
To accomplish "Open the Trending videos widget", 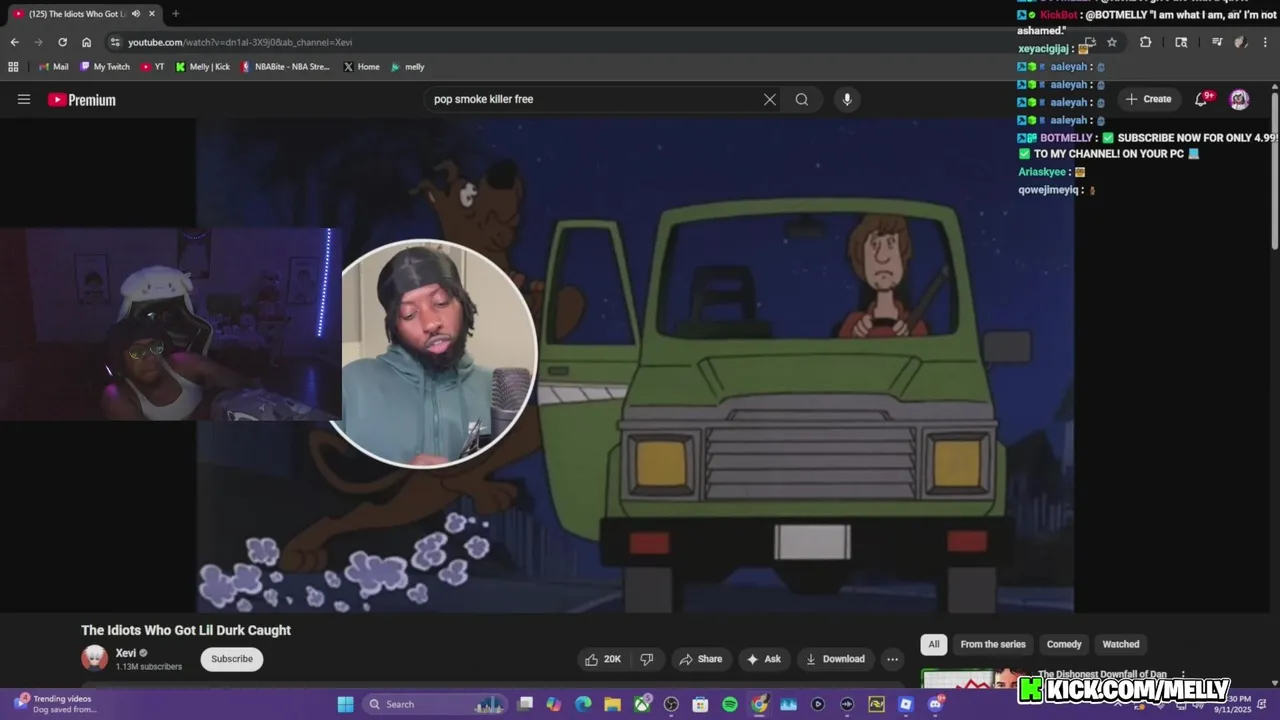I will click(55, 704).
